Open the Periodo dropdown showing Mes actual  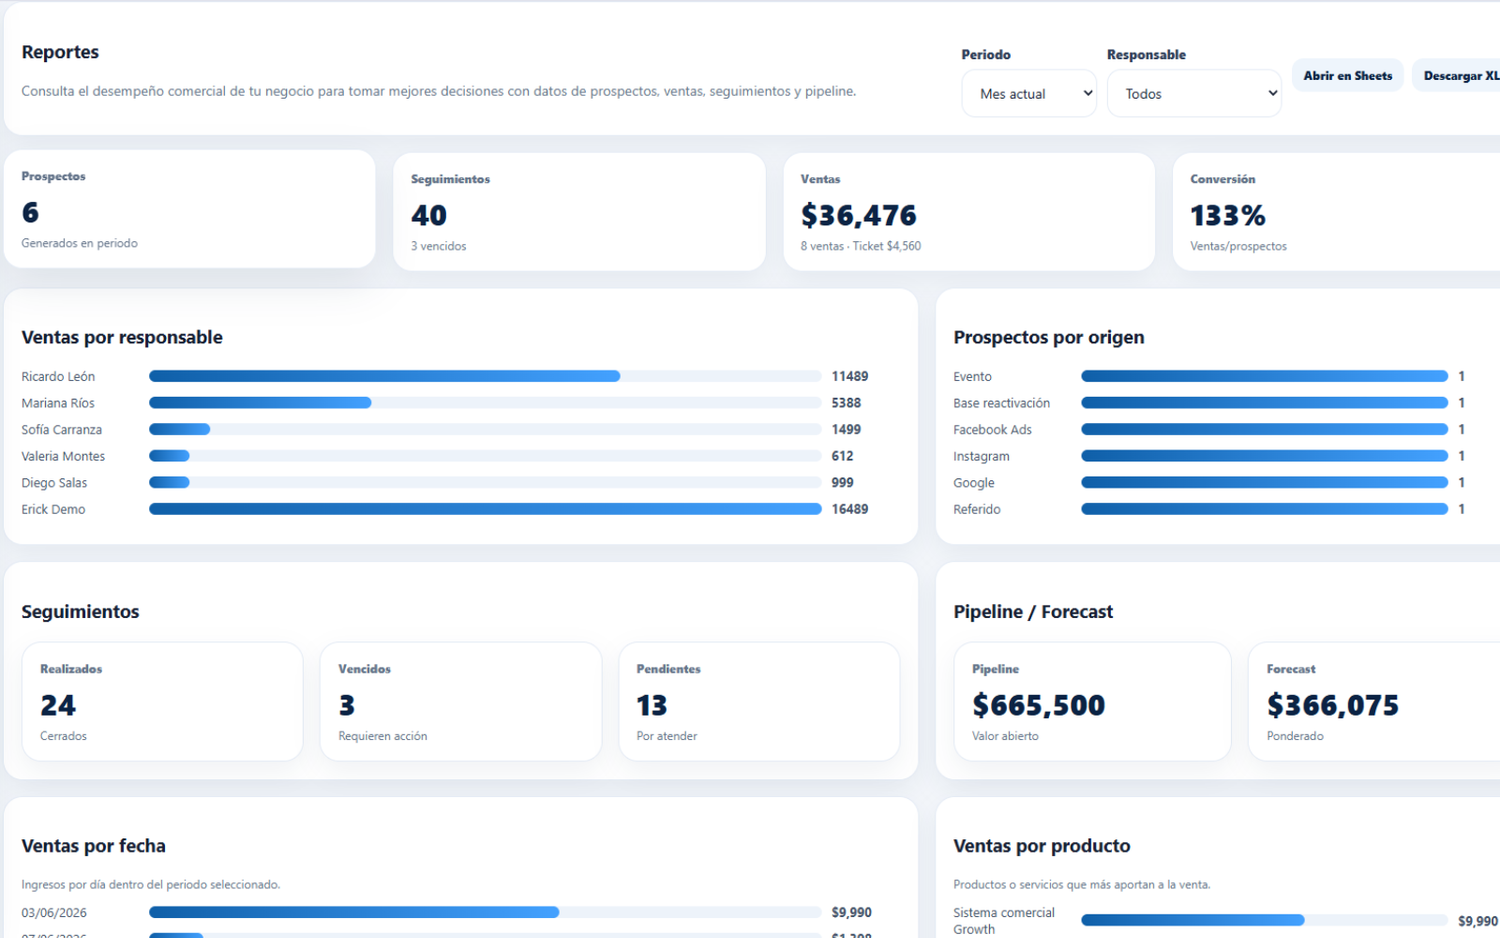click(x=1029, y=93)
